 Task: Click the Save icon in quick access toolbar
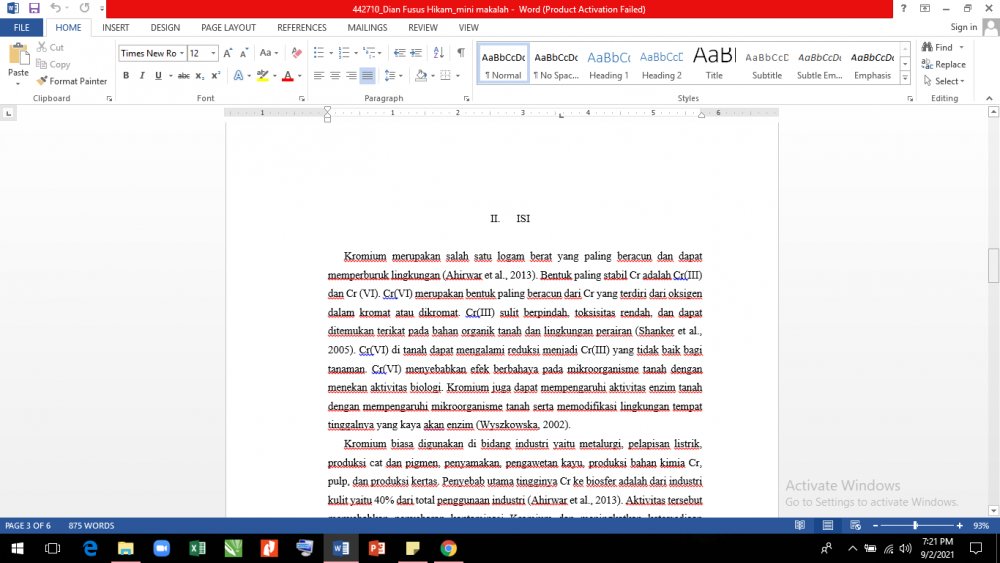click(x=34, y=8)
